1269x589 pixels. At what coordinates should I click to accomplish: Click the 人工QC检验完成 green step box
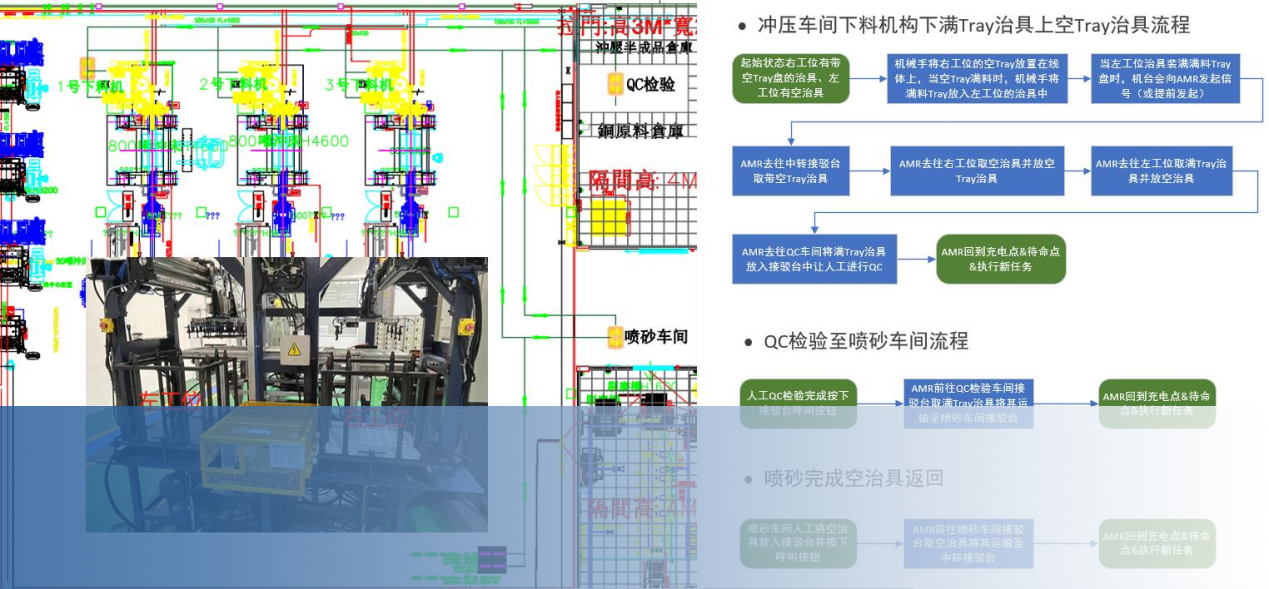(x=799, y=397)
